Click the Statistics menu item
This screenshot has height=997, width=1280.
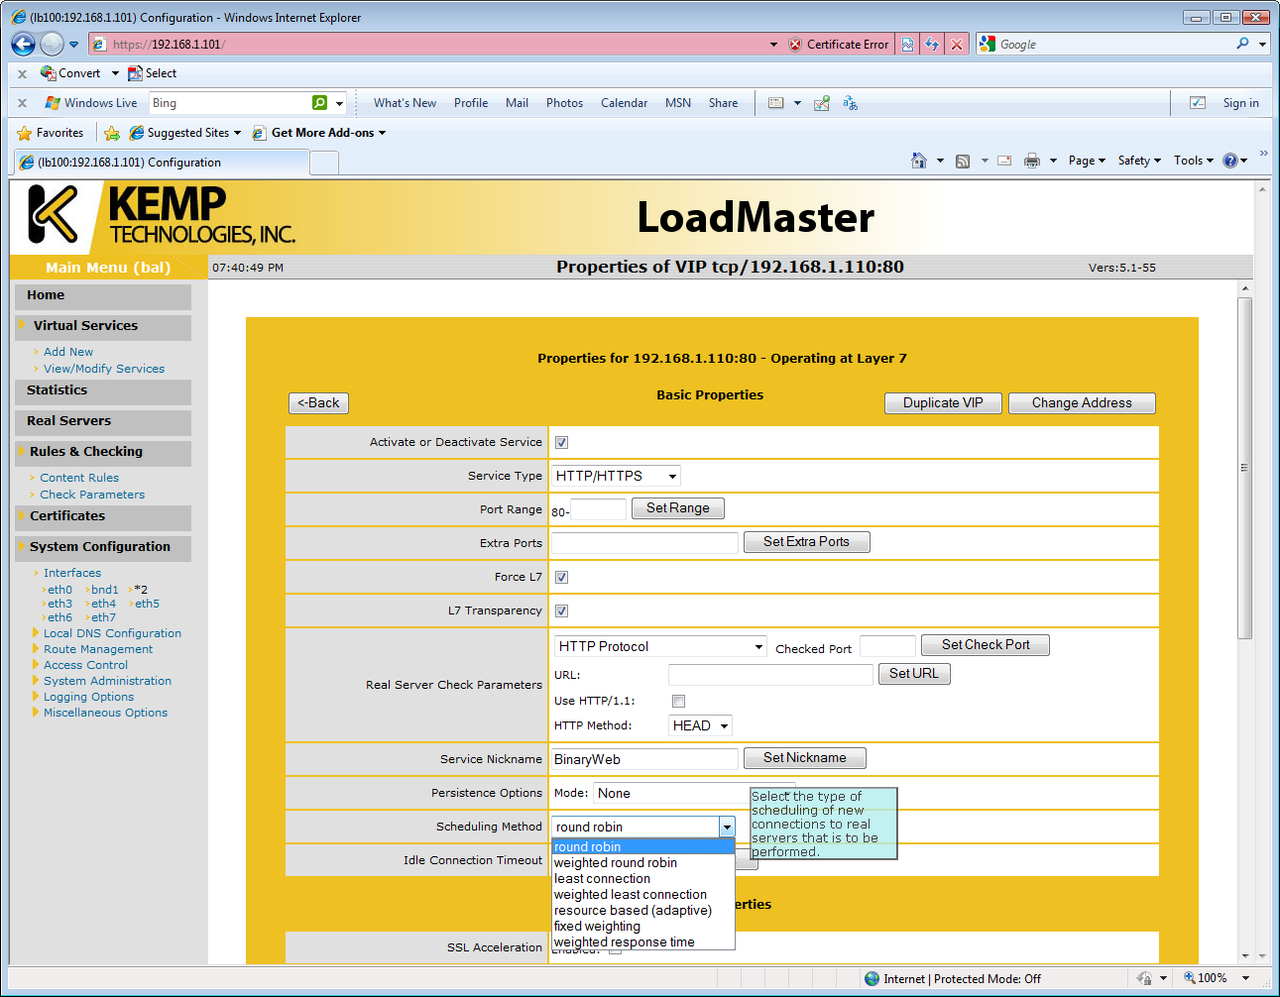click(x=103, y=391)
